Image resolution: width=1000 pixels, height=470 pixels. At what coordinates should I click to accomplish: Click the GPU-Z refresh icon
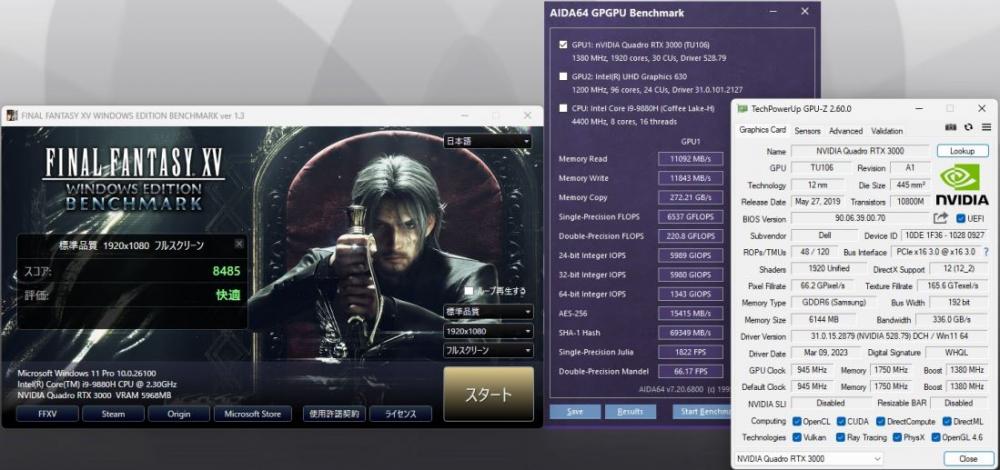[x=968, y=128]
